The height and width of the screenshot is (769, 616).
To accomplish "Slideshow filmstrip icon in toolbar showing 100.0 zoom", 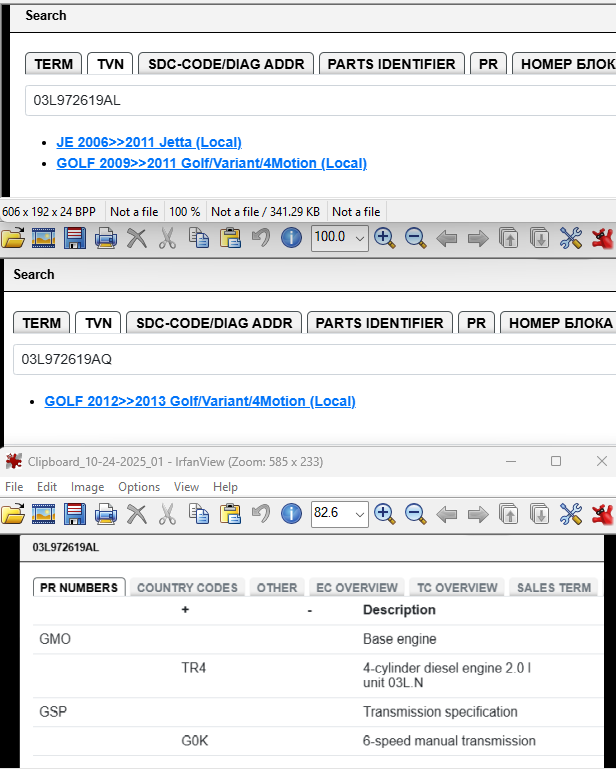I will (x=43, y=238).
